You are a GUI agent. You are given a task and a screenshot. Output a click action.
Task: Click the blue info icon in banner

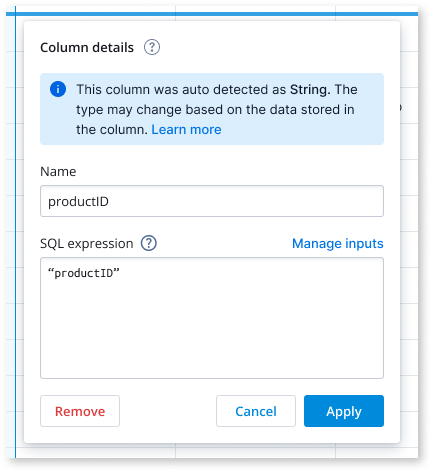pos(58,89)
